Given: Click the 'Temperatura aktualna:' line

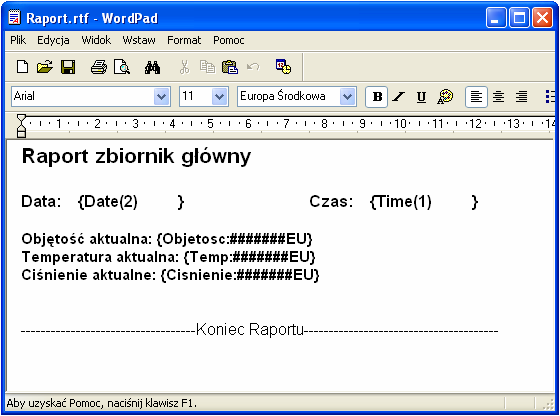Looking at the screenshot, I should (x=168, y=257).
